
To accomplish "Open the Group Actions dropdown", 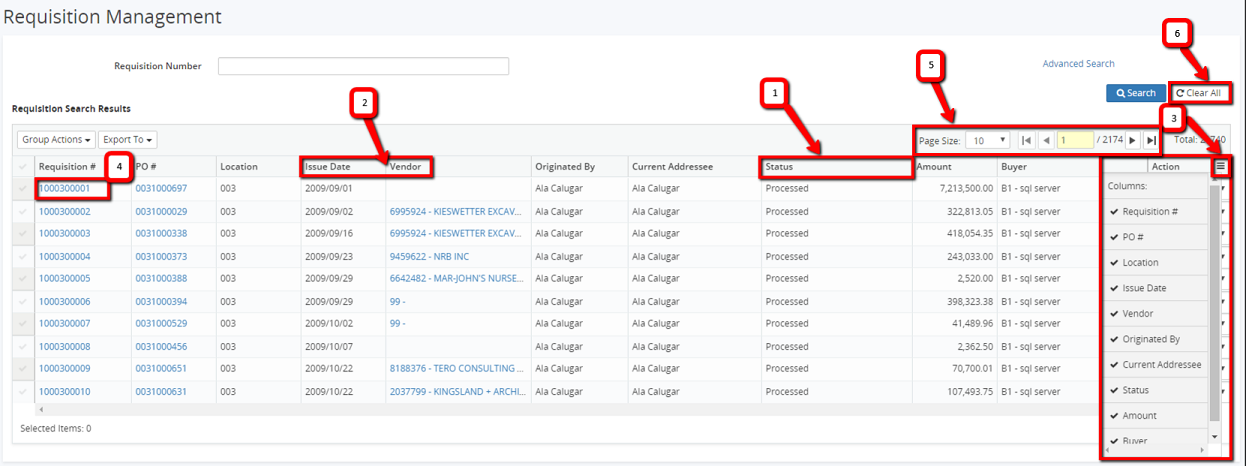I will [x=58, y=140].
